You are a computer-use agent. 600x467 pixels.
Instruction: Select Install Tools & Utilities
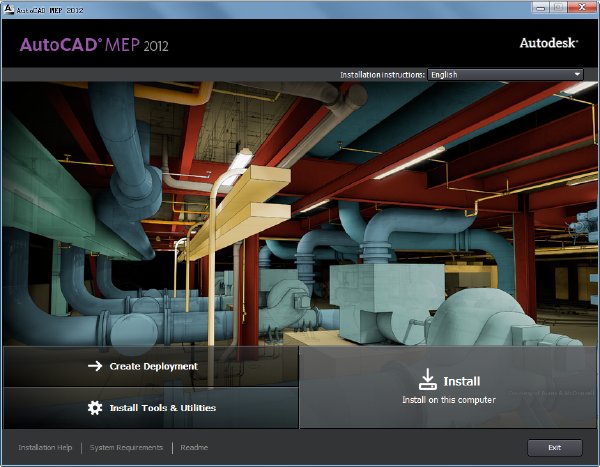pos(151,408)
